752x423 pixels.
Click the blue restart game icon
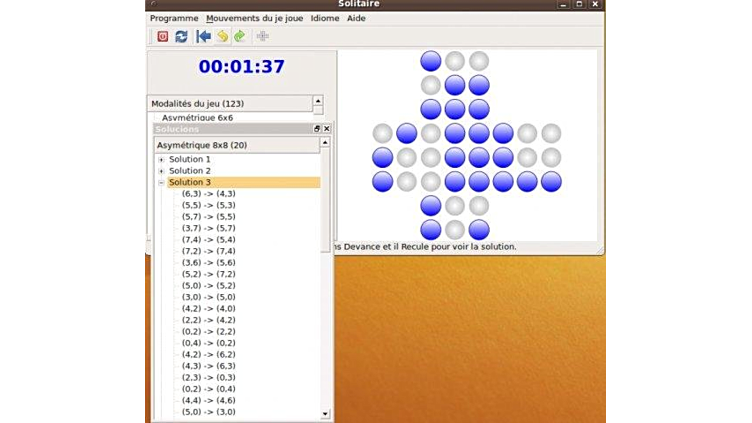point(181,36)
